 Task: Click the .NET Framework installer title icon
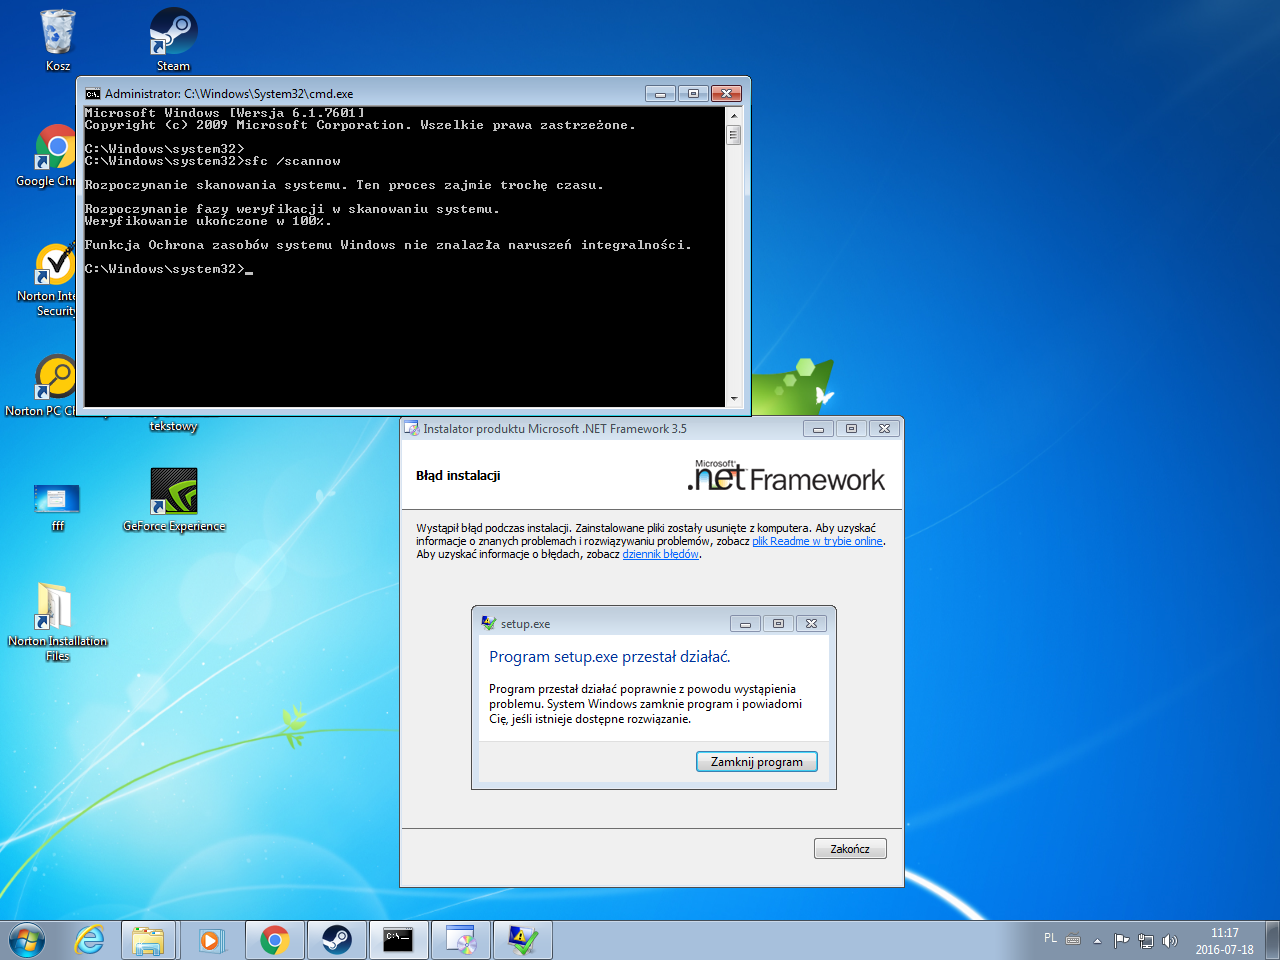coord(411,429)
